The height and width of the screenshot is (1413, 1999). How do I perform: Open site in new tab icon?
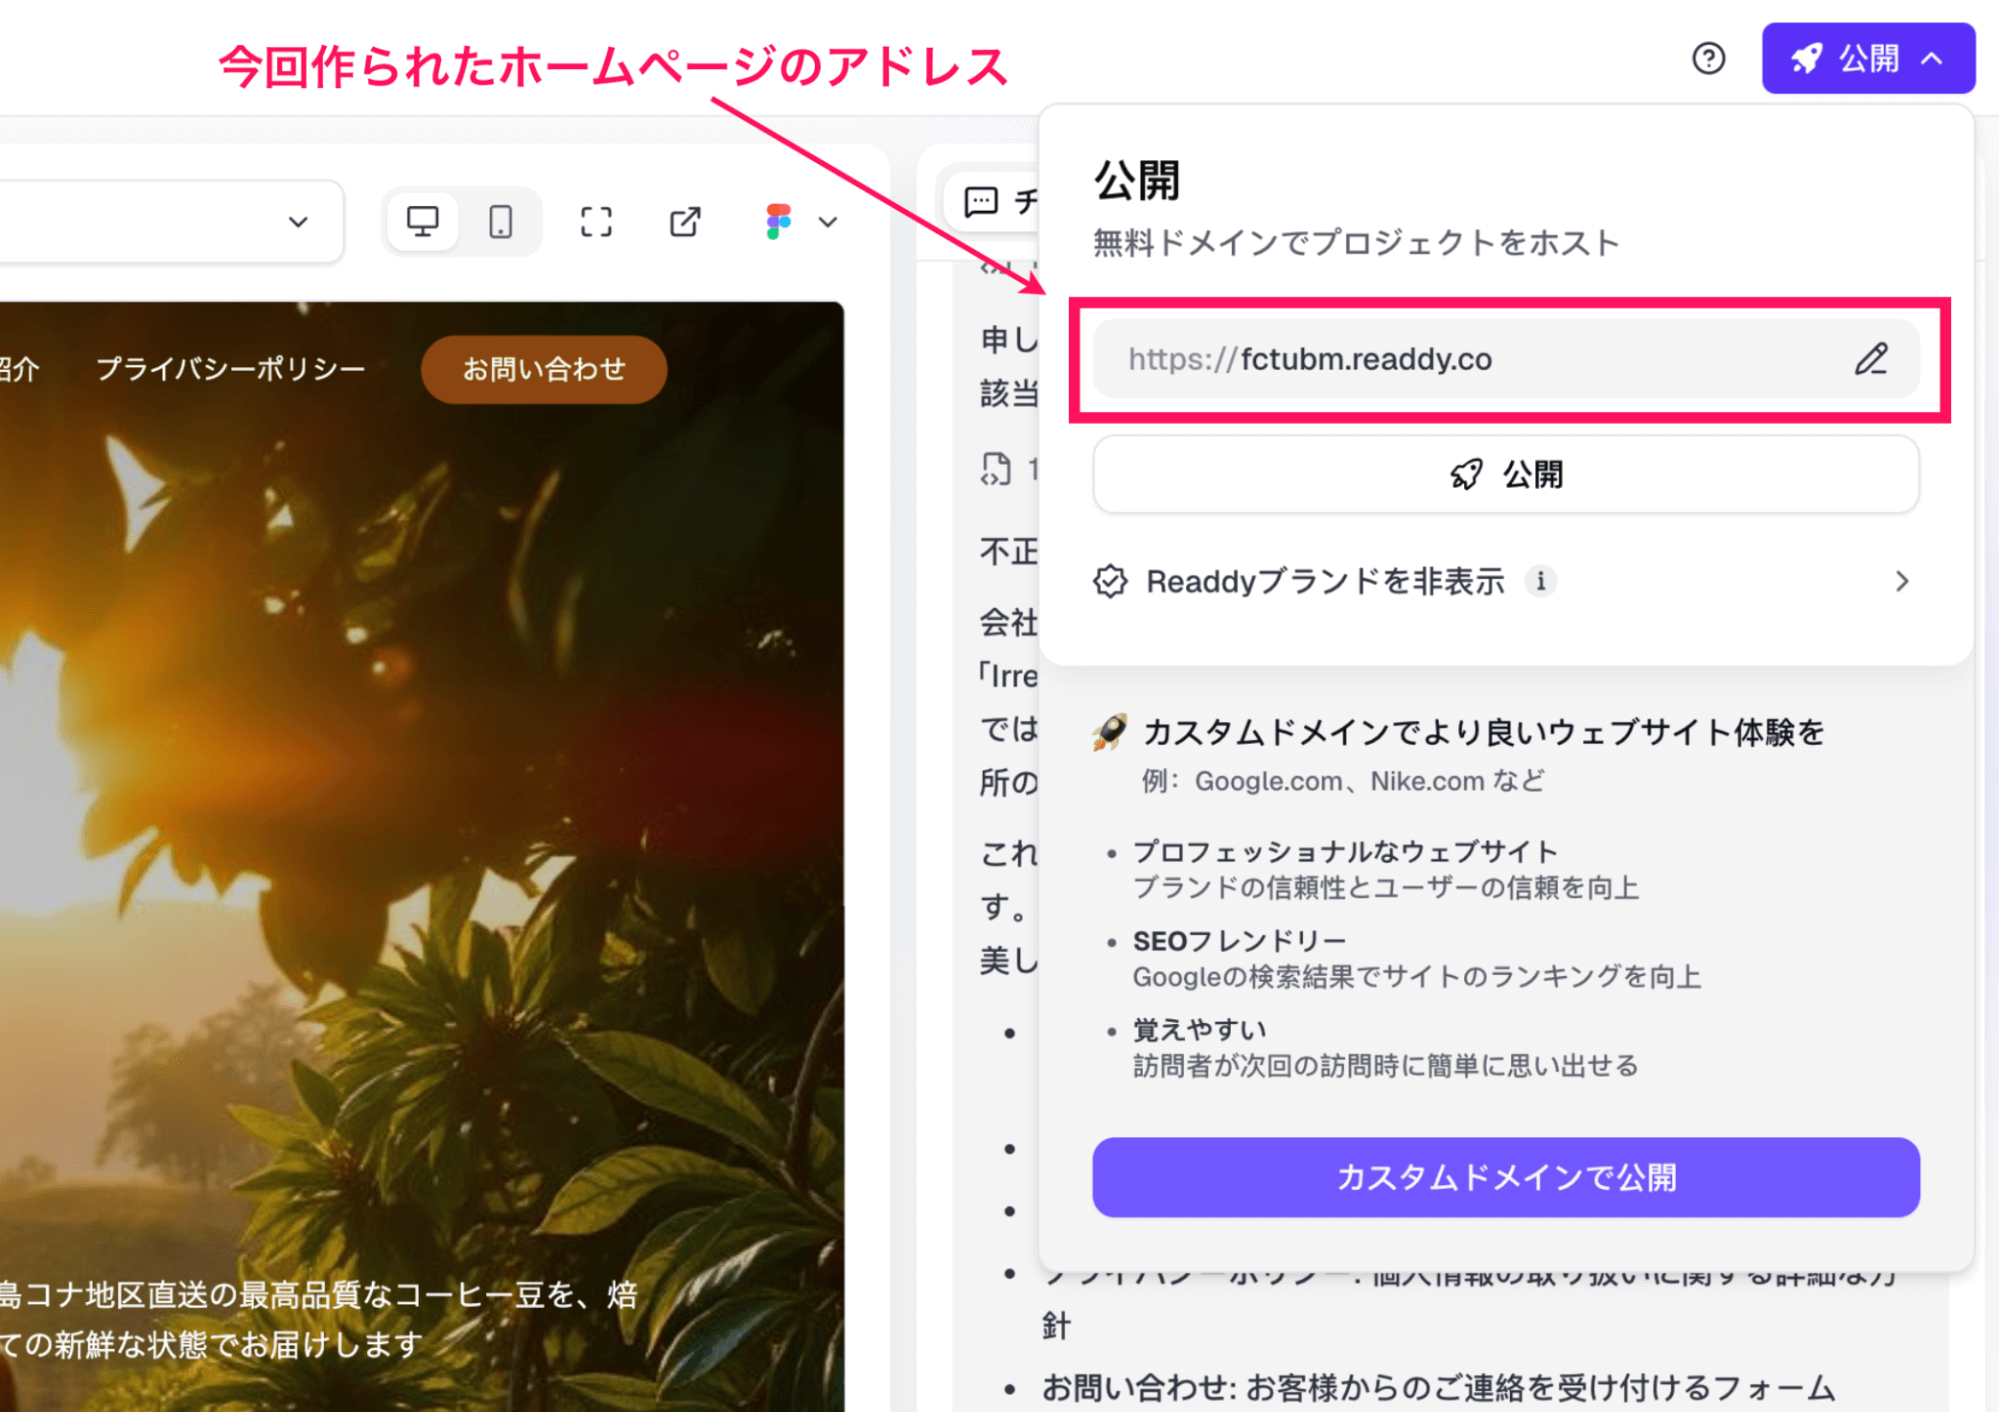[684, 221]
